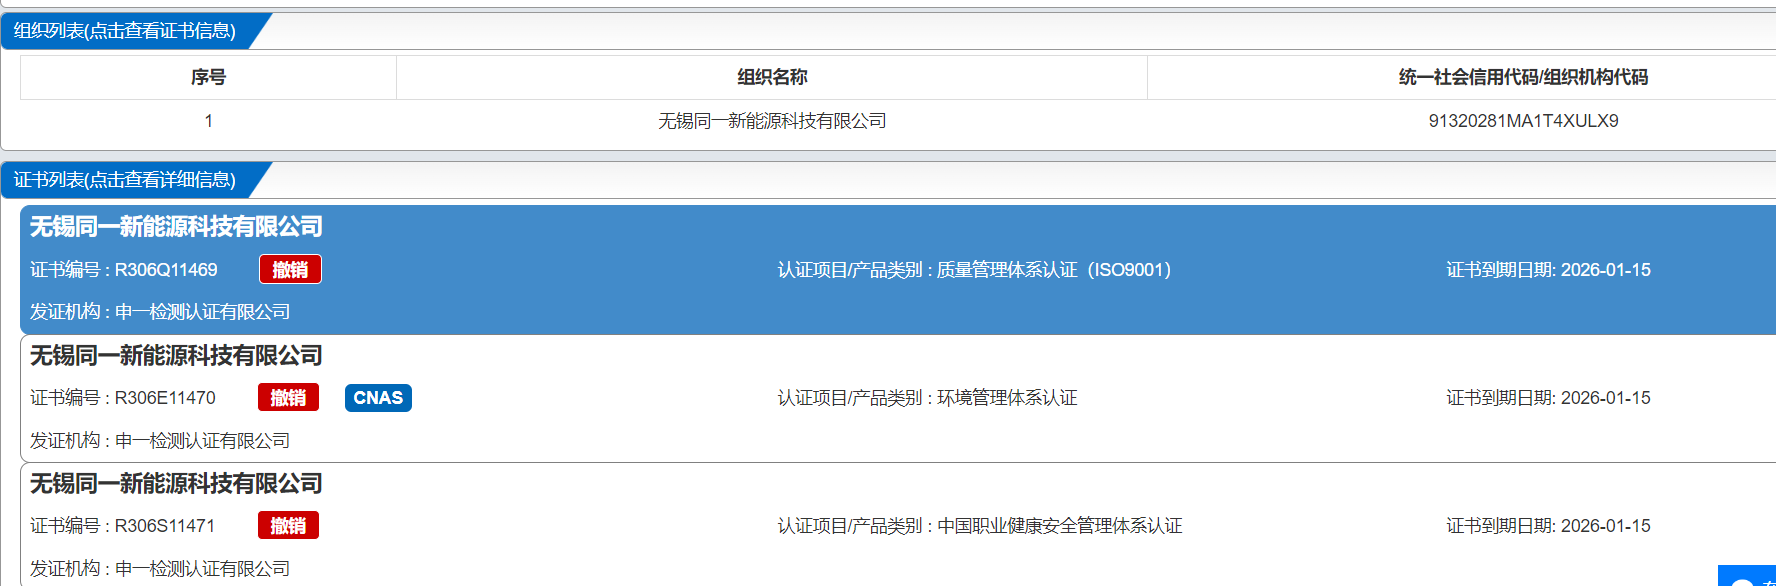This screenshot has height=586, width=1776.
Task: Click the 撤销 badge beside R306S11471
Action: pos(288,526)
